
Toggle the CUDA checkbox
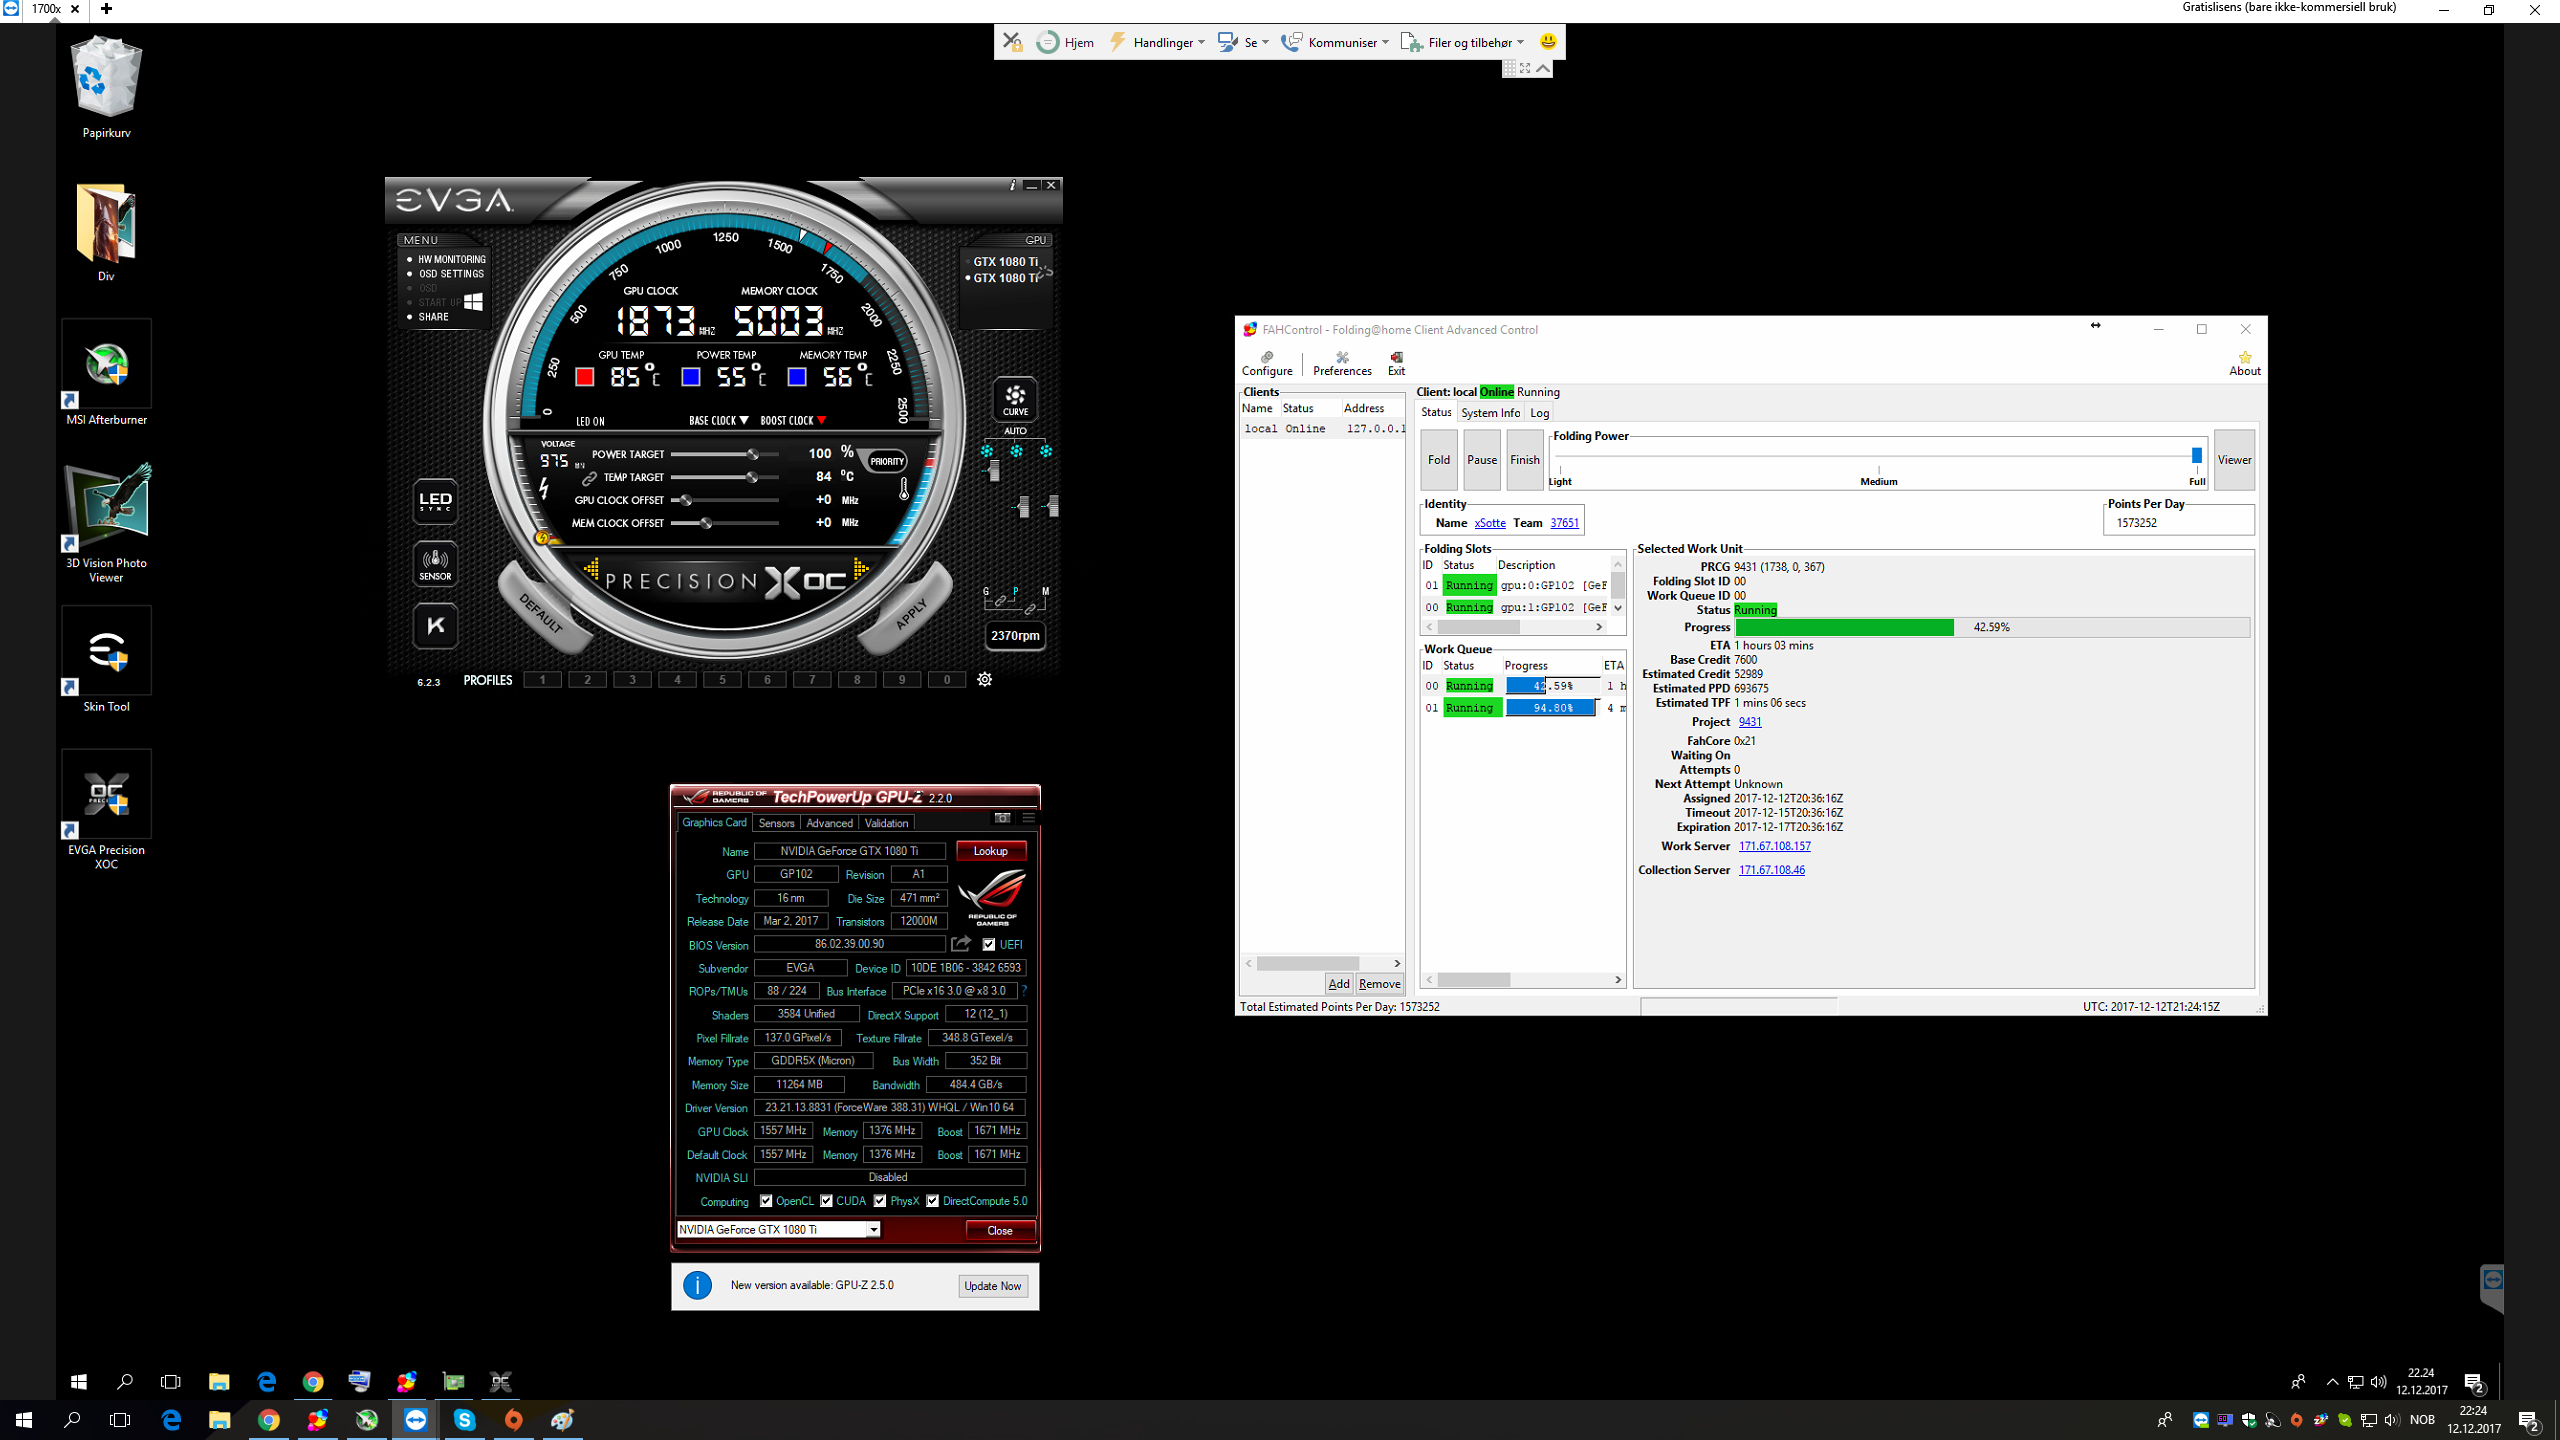point(826,1201)
